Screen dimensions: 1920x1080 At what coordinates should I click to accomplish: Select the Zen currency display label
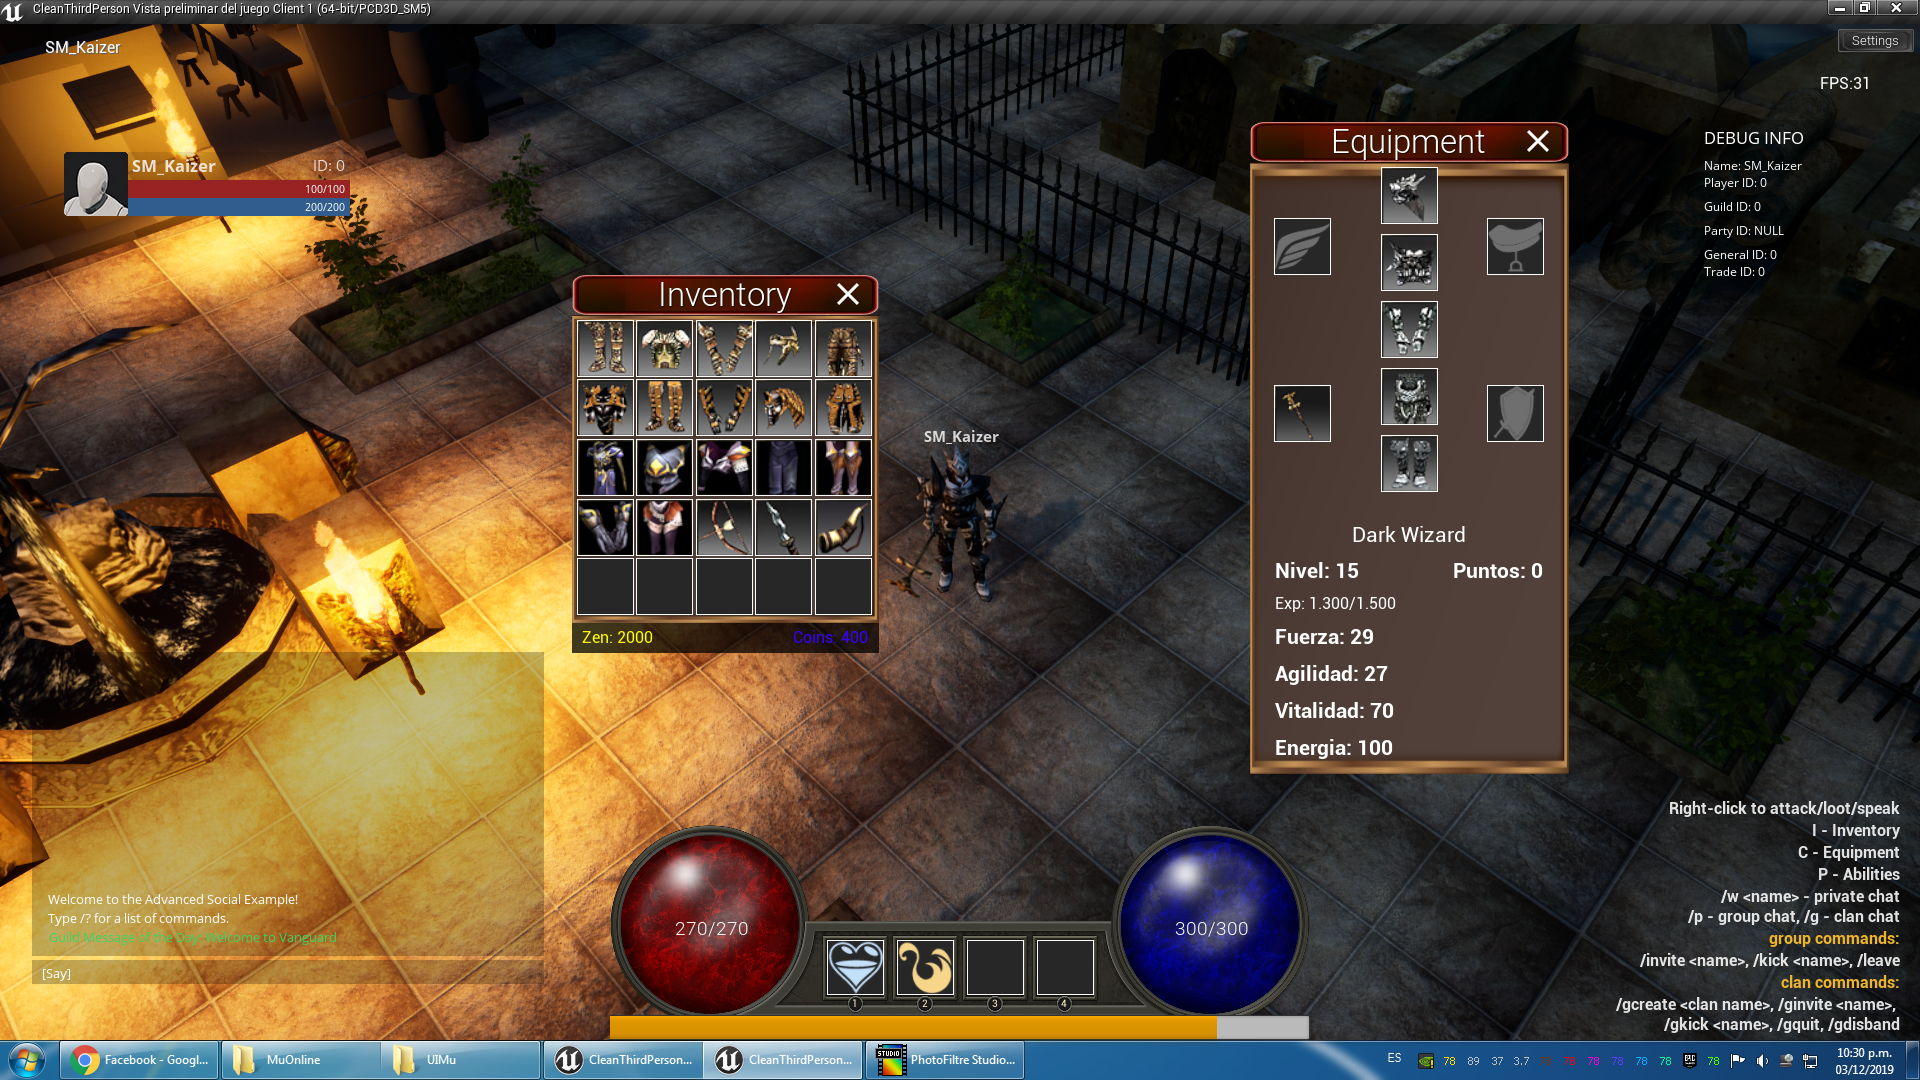pos(617,637)
